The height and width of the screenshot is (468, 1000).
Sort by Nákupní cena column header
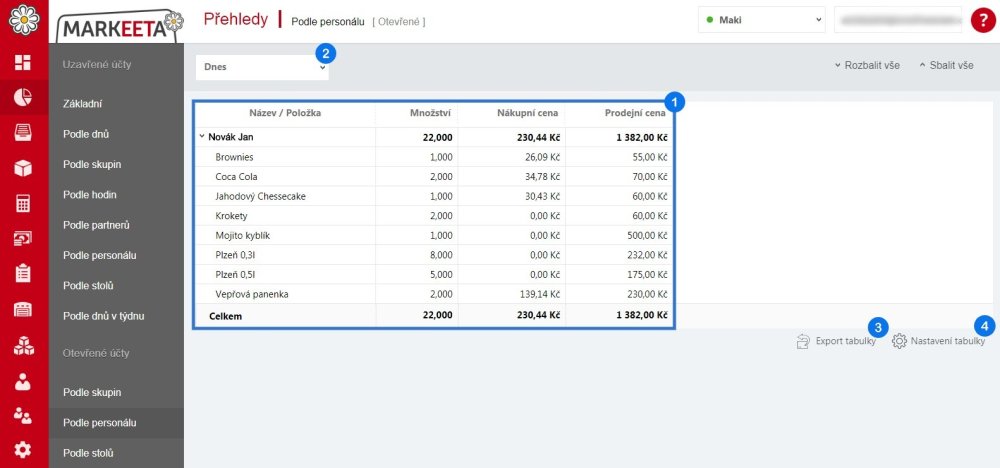click(x=528, y=113)
